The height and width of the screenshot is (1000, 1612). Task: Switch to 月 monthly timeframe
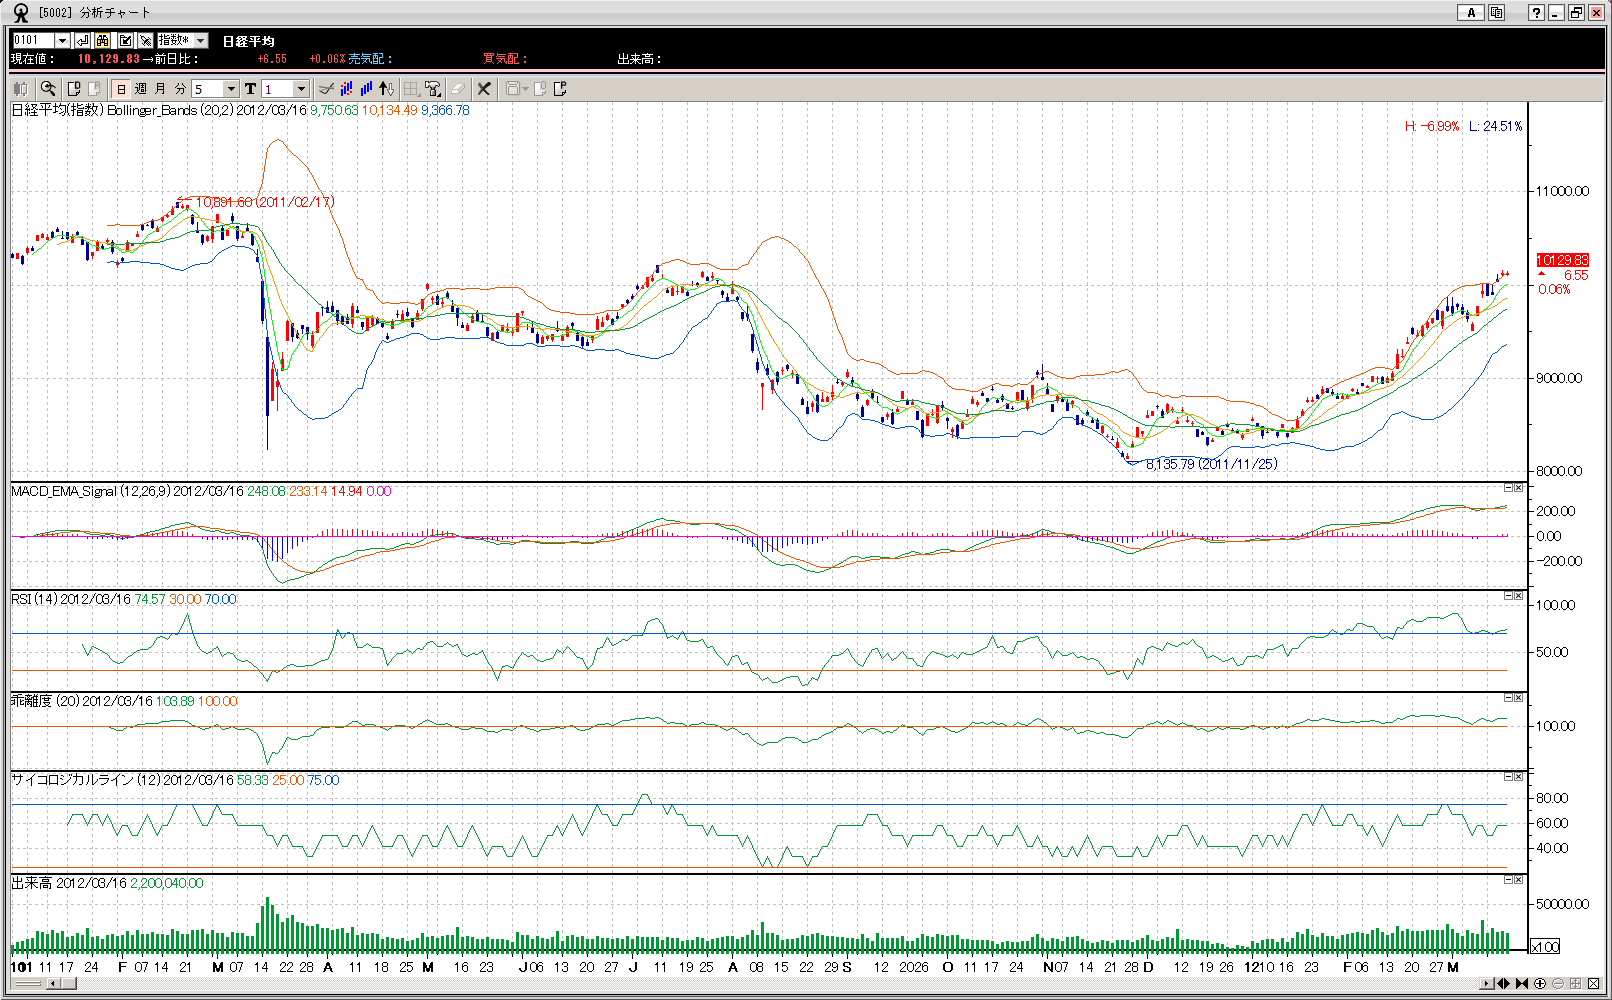pyautogui.click(x=161, y=89)
